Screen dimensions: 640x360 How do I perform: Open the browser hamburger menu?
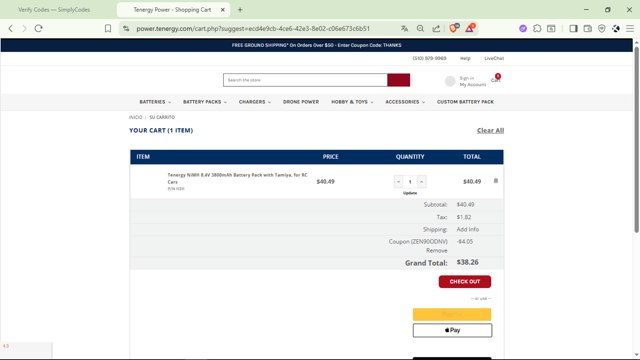pos(630,29)
